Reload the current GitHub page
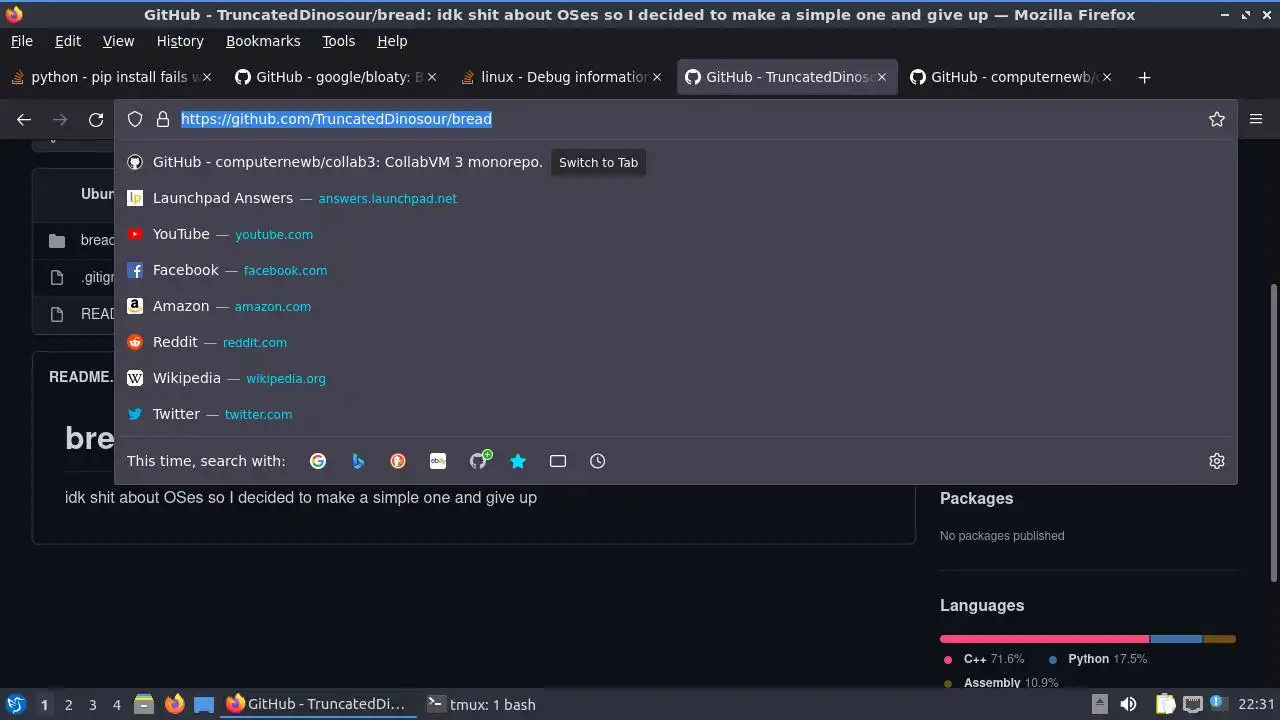Screen dimensions: 1280x720 pyautogui.click(x=96, y=119)
